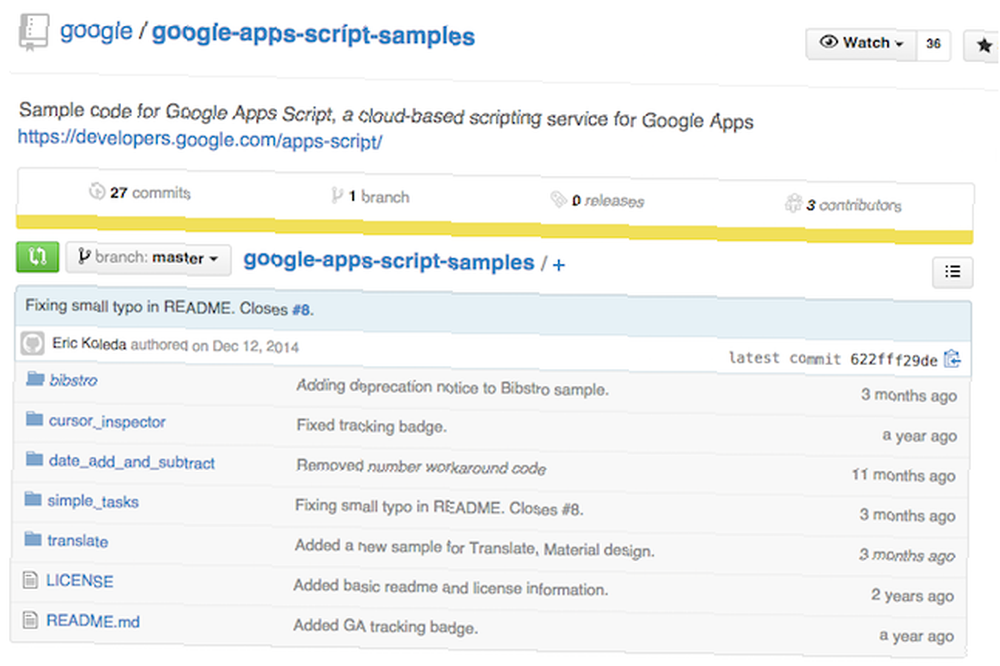This screenshot has height=666, width=1000.
Task: Visit the developers.google.com/apps-script link
Action: point(200,138)
